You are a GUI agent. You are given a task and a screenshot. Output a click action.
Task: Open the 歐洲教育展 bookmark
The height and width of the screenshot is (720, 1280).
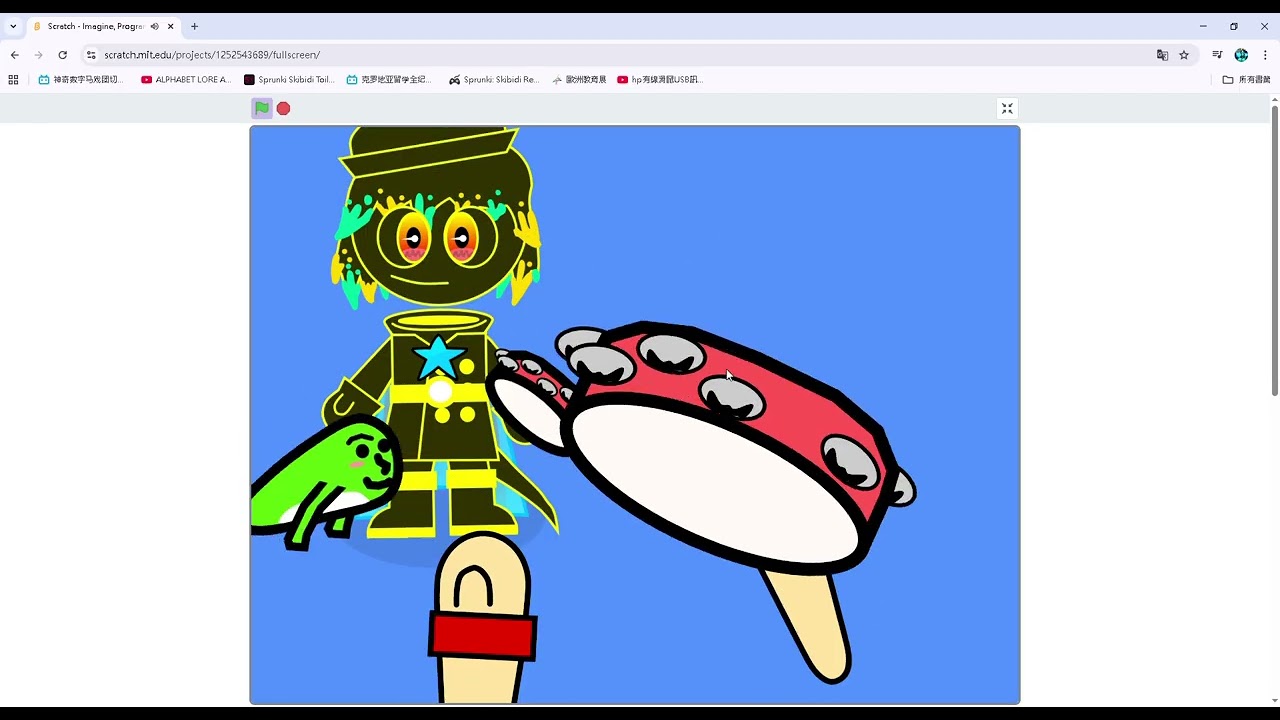tap(579, 79)
